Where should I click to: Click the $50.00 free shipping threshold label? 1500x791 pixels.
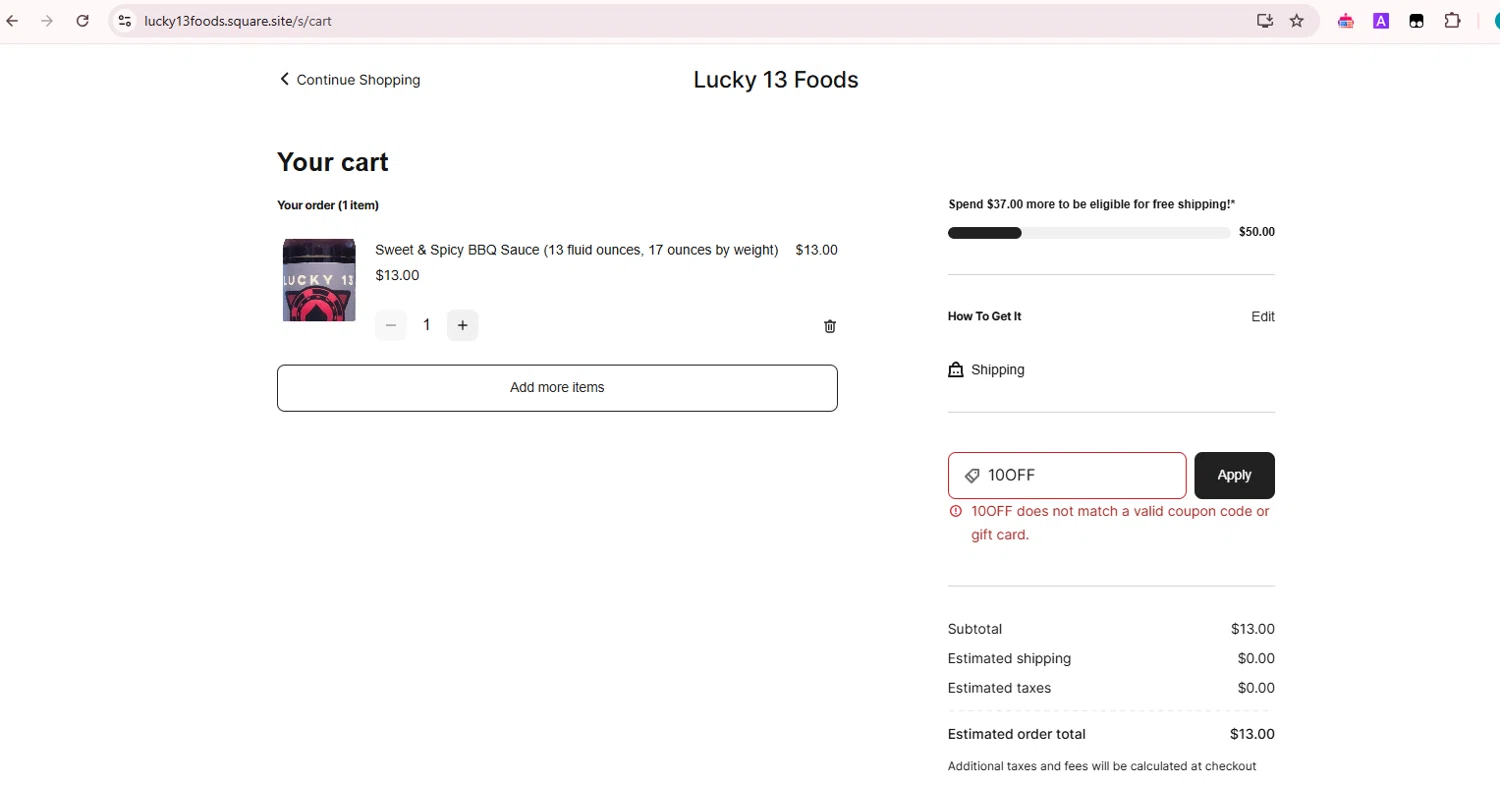point(1257,232)
